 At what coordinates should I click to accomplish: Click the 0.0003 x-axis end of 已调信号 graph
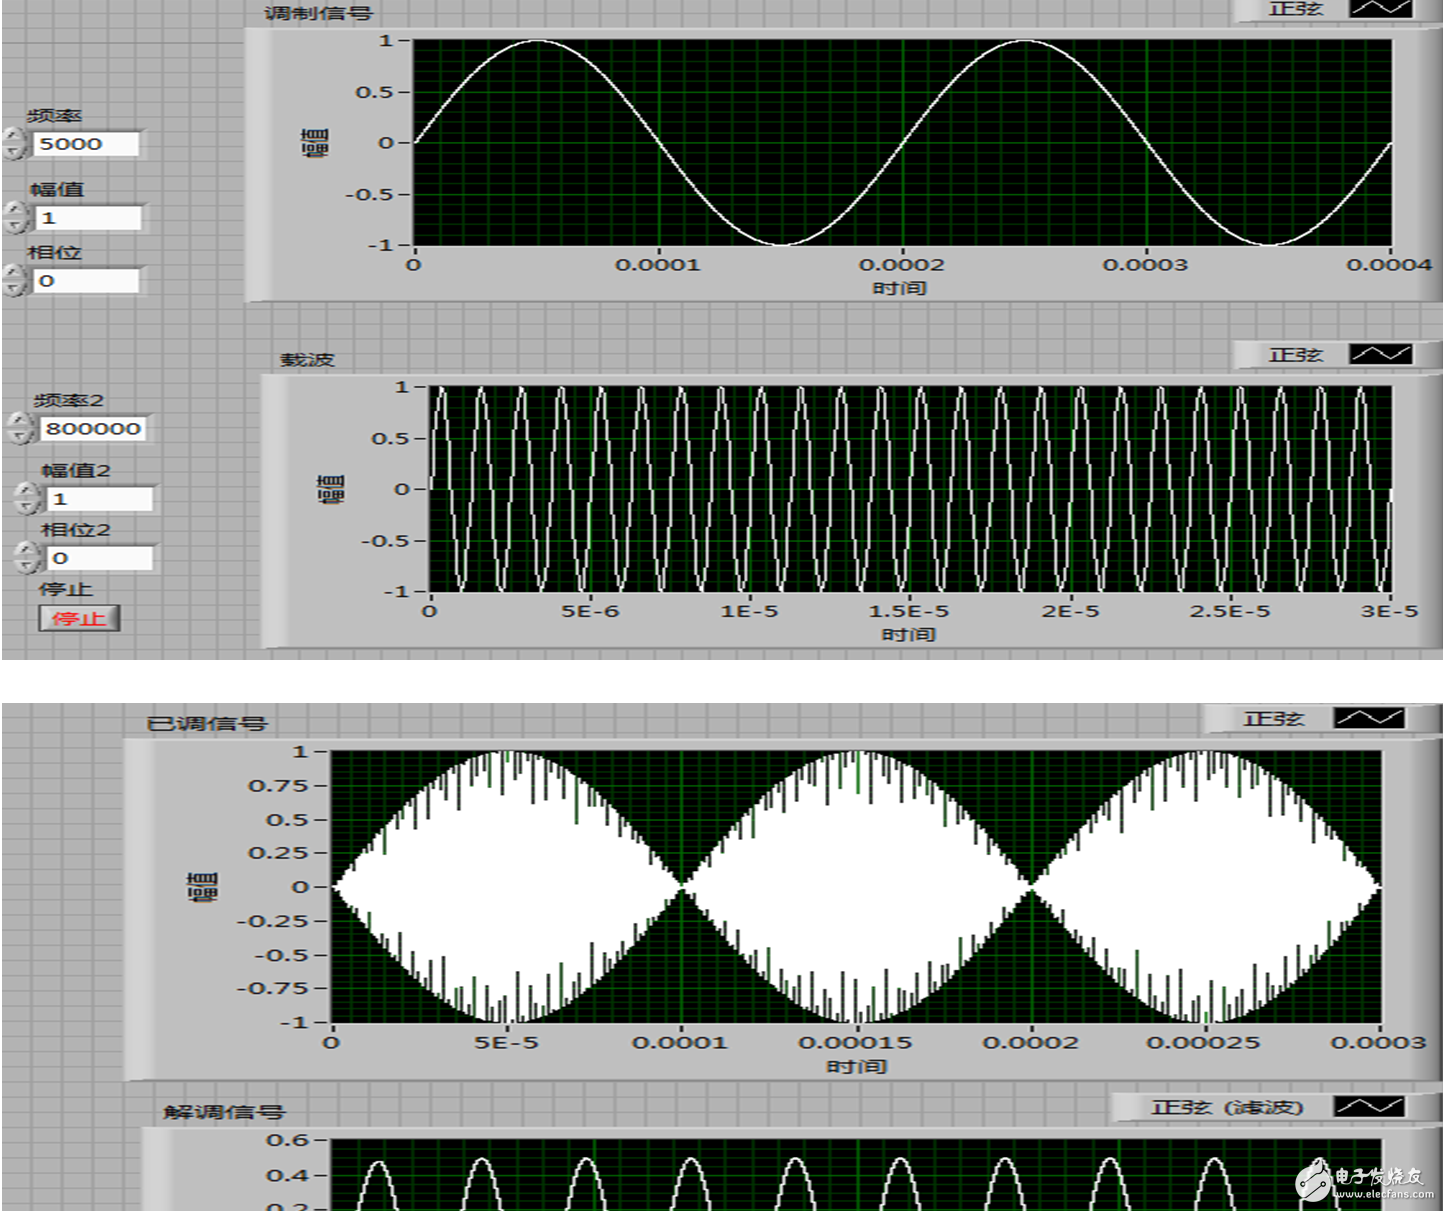tap(1378, 1043)
